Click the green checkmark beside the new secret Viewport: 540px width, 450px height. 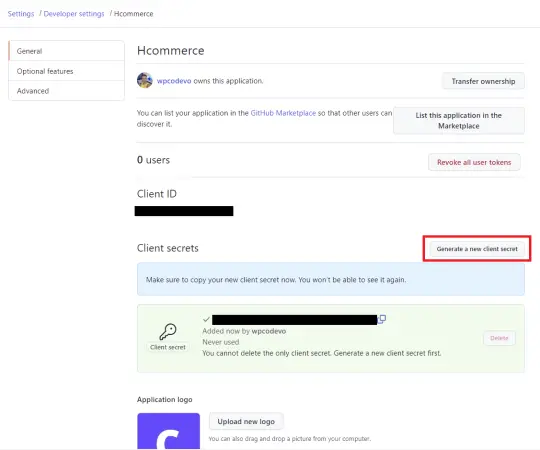click(206, 320)
